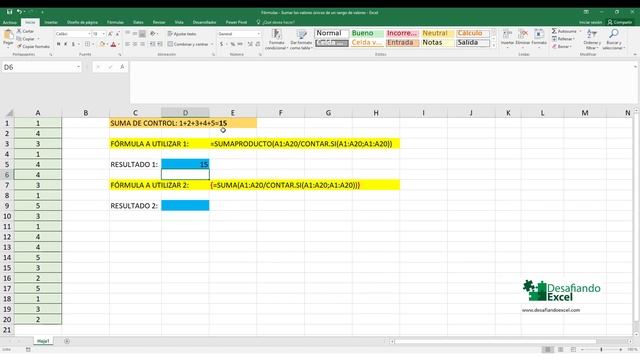Apply percent style format
640x360 pixels.
pos(232,44)
